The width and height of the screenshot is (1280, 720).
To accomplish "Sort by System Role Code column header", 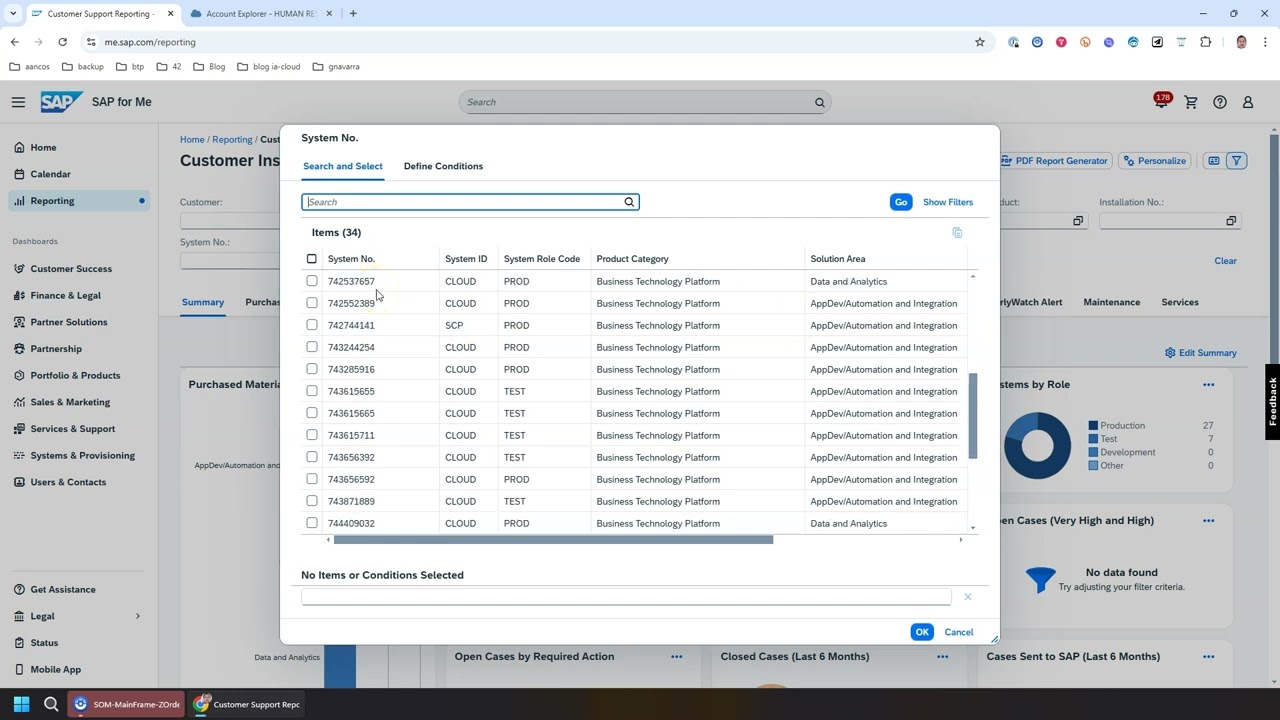I will [542, 259].
